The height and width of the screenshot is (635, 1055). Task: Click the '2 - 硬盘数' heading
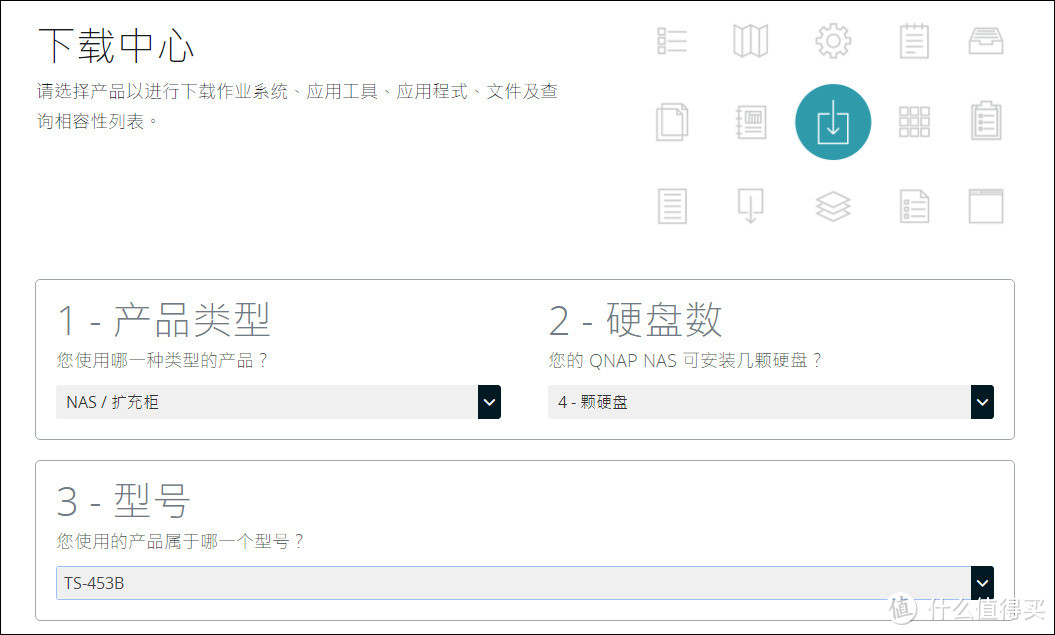click(x=636, y=320)
